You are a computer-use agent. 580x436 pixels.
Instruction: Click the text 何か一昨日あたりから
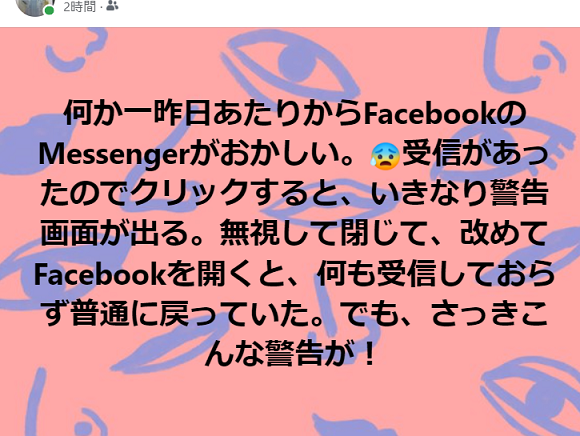213,114
